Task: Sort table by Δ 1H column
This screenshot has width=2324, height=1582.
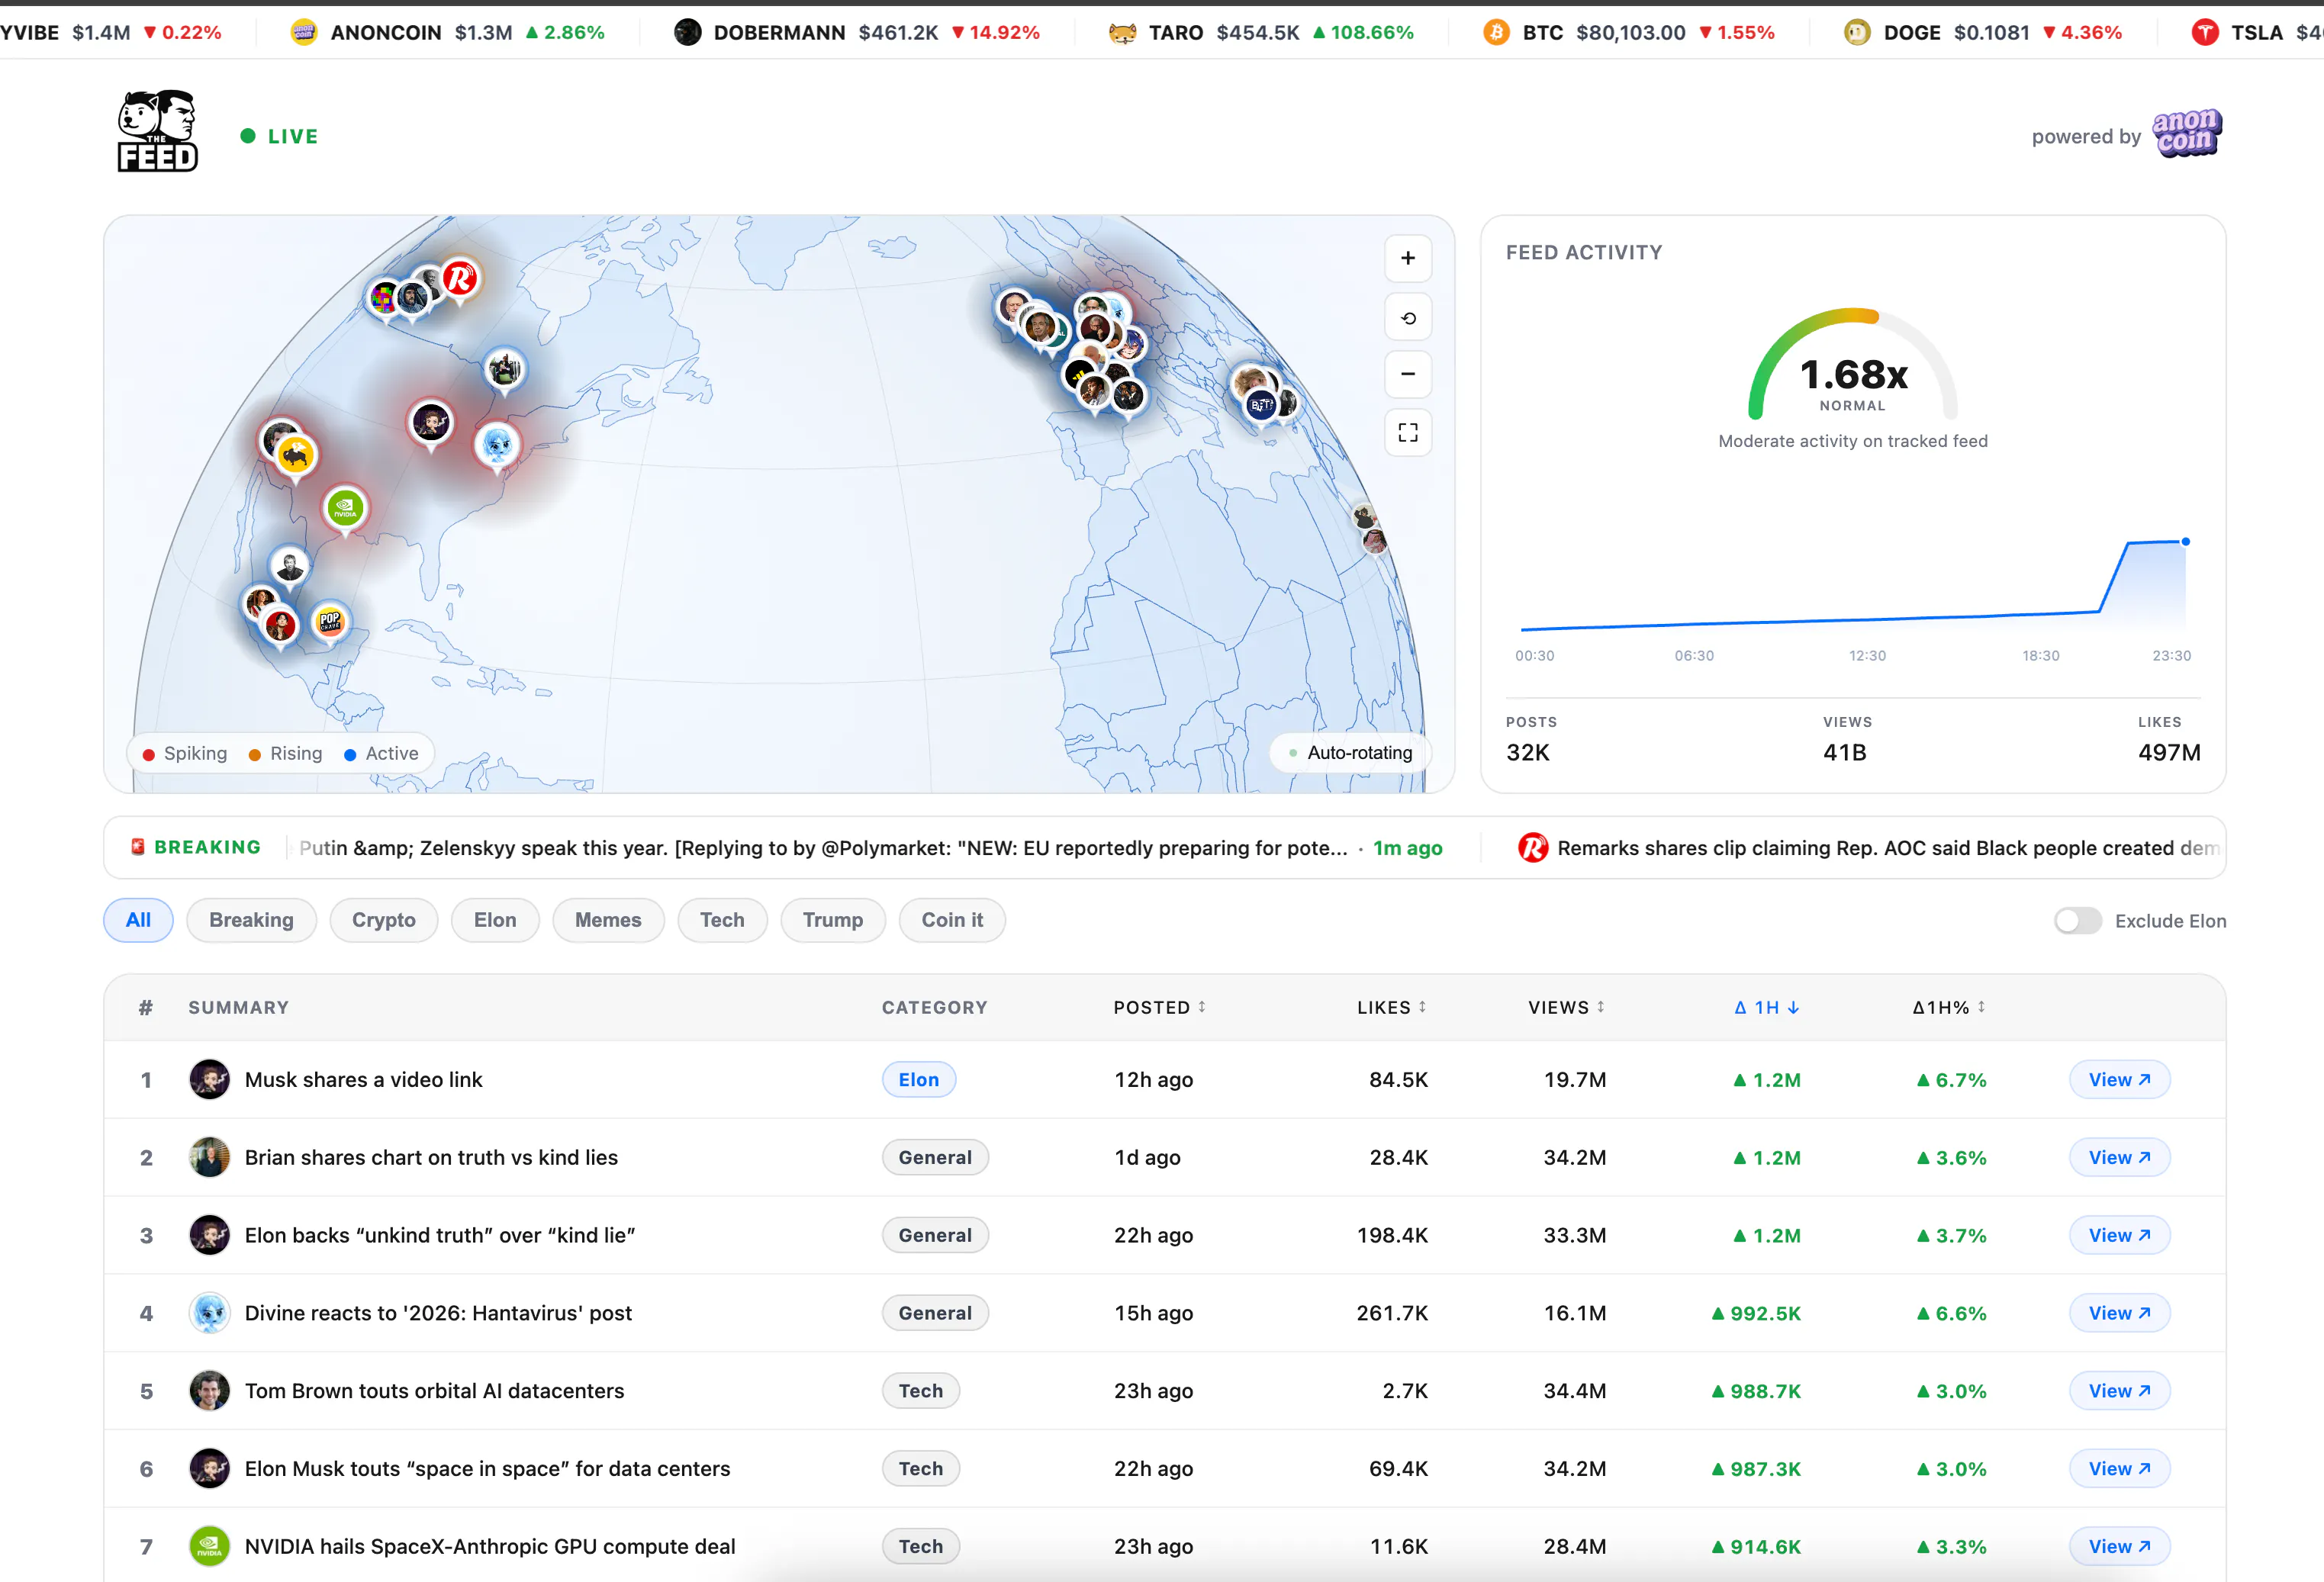Action: (x=1767, y=1007)
